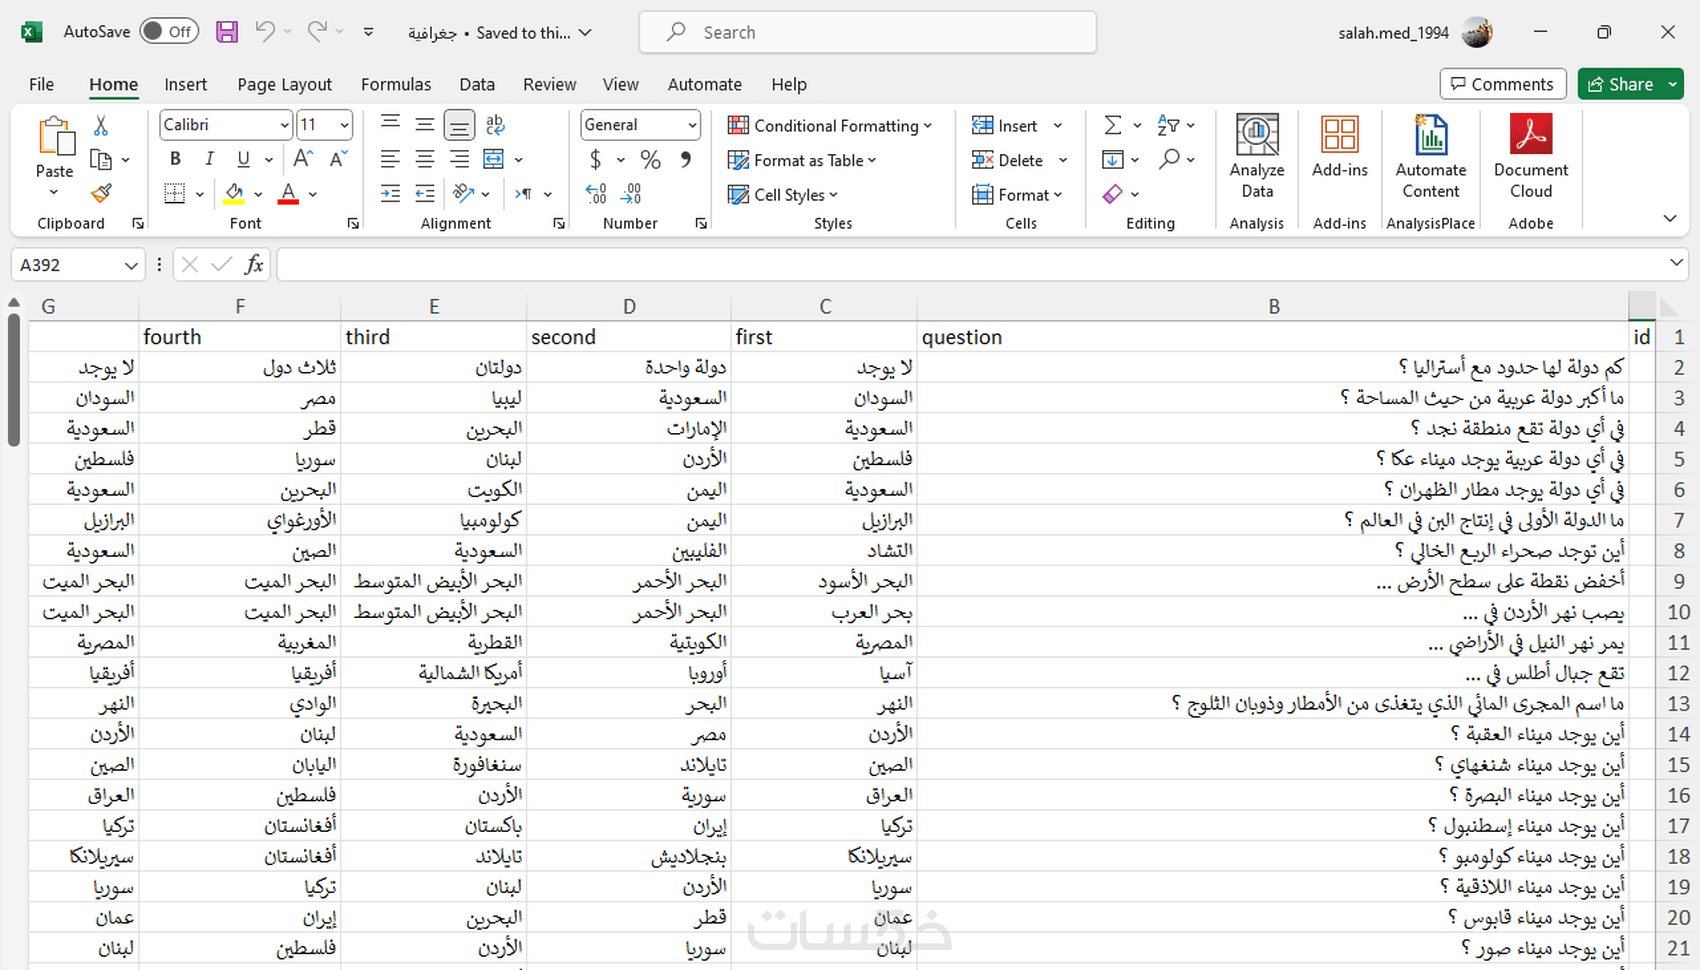Switch to the Formulas tab
This screenshot has width=1700, height=970.
pyautogui.click(x=396, y=85)
